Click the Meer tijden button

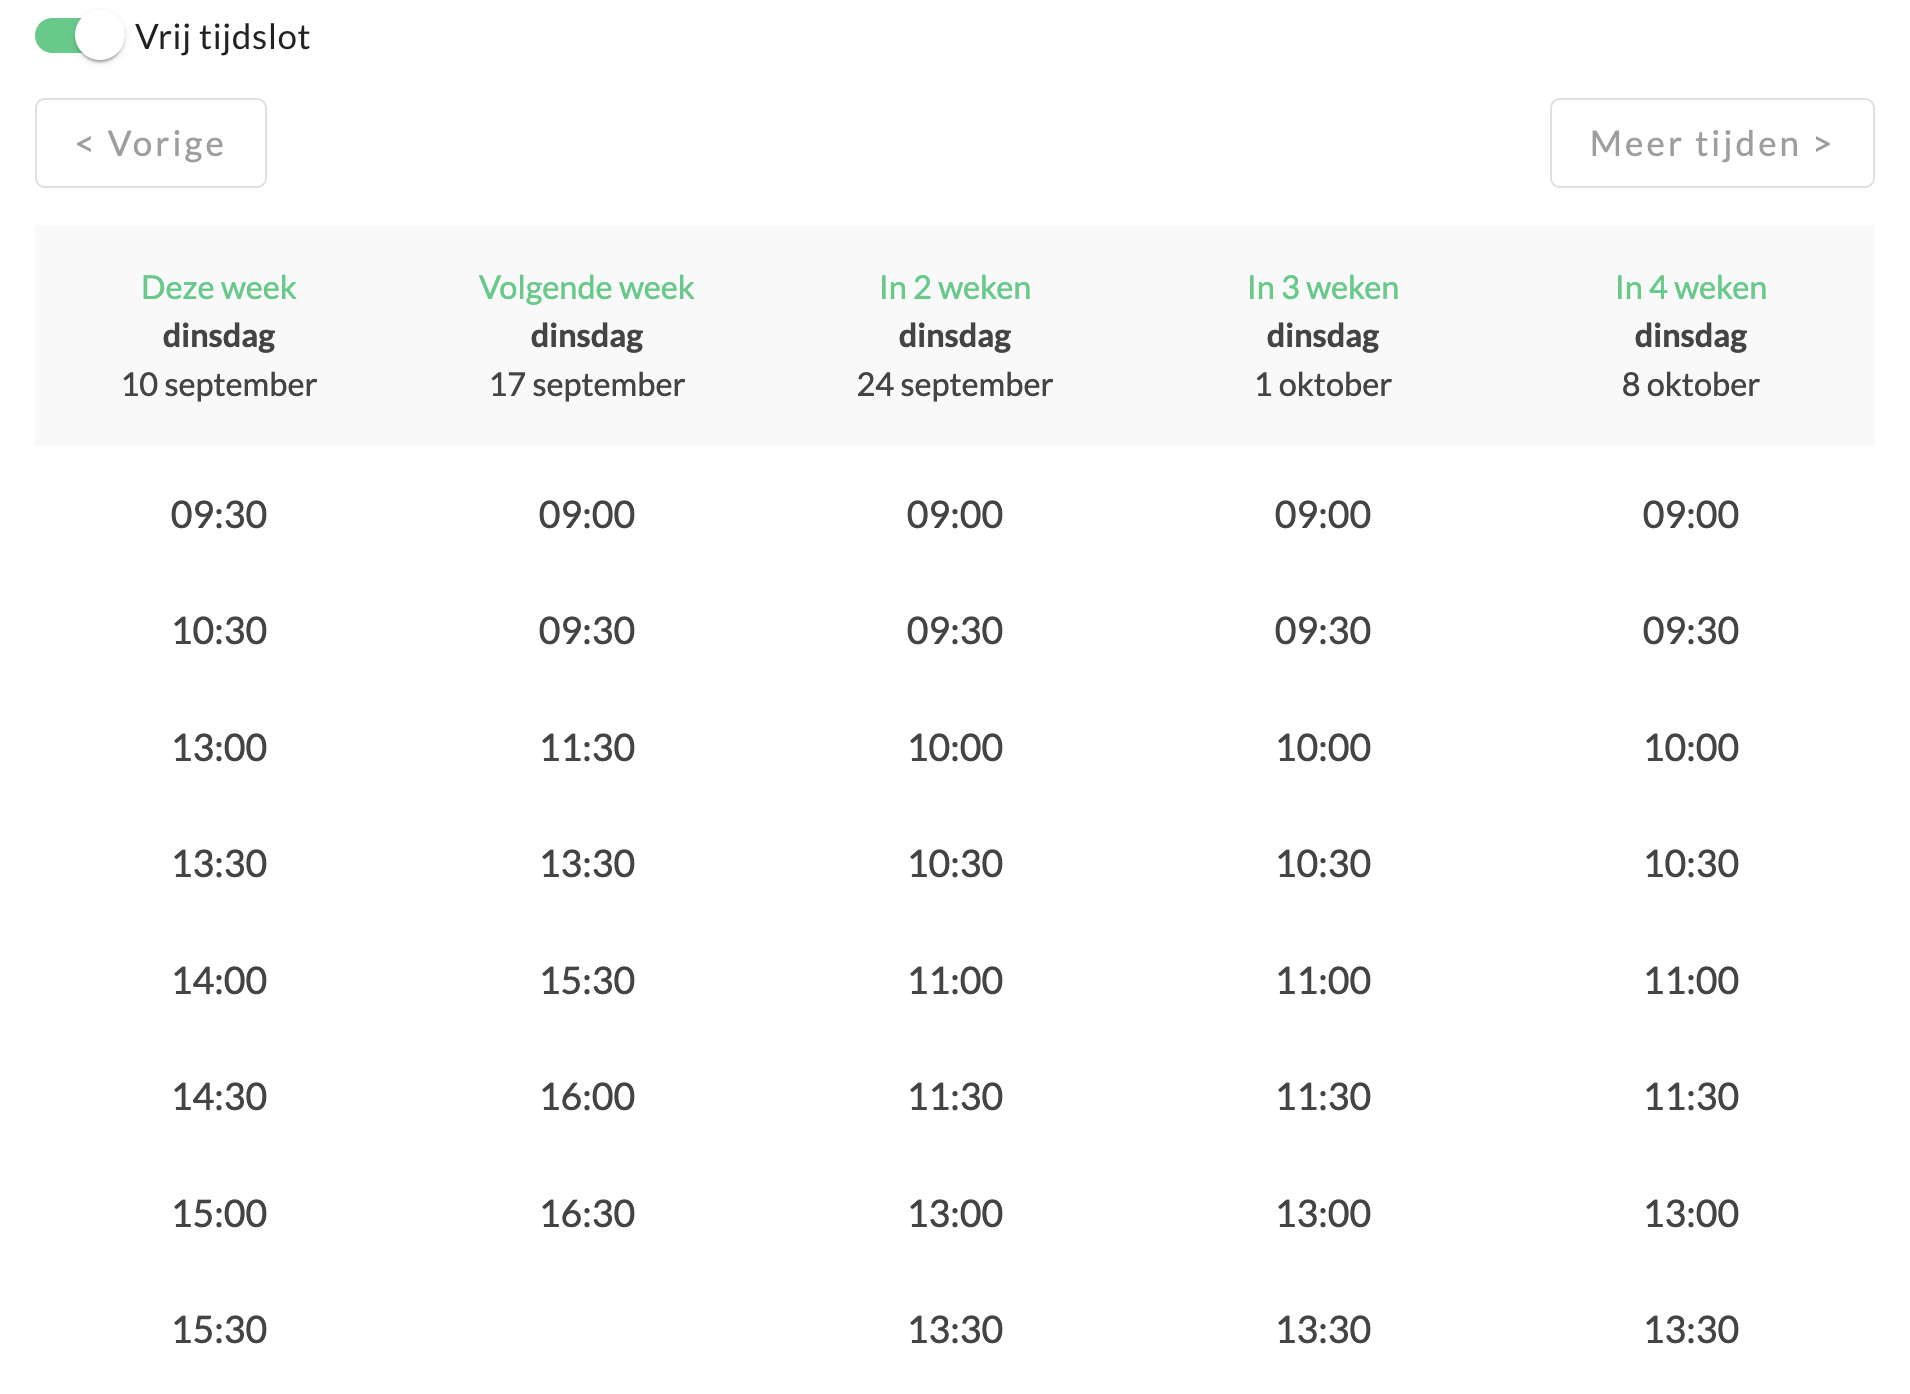[1711, 143]
